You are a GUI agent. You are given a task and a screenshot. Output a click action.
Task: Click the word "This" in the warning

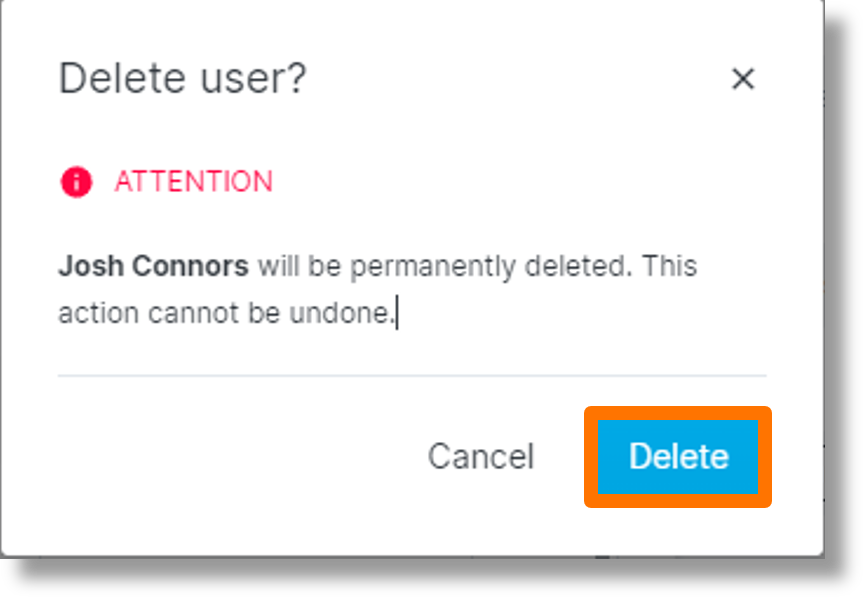coord(669,267)
